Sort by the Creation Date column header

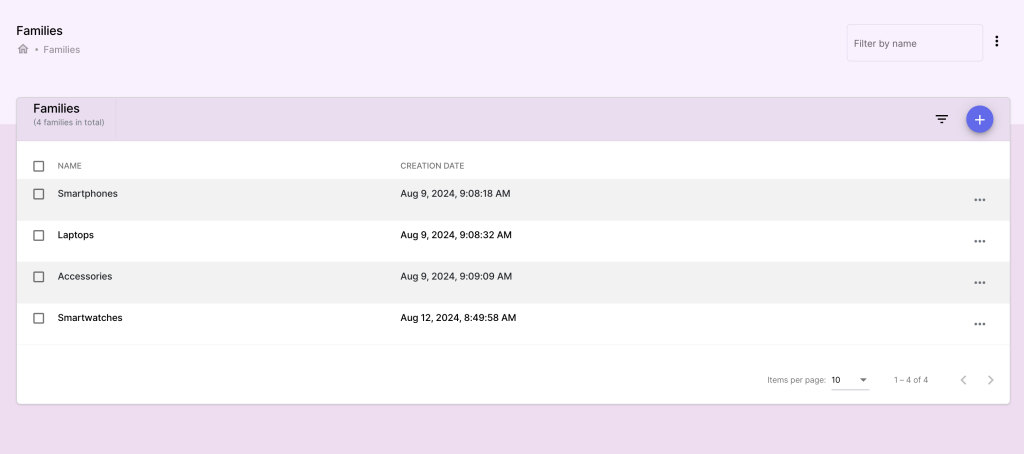[432, 166]
